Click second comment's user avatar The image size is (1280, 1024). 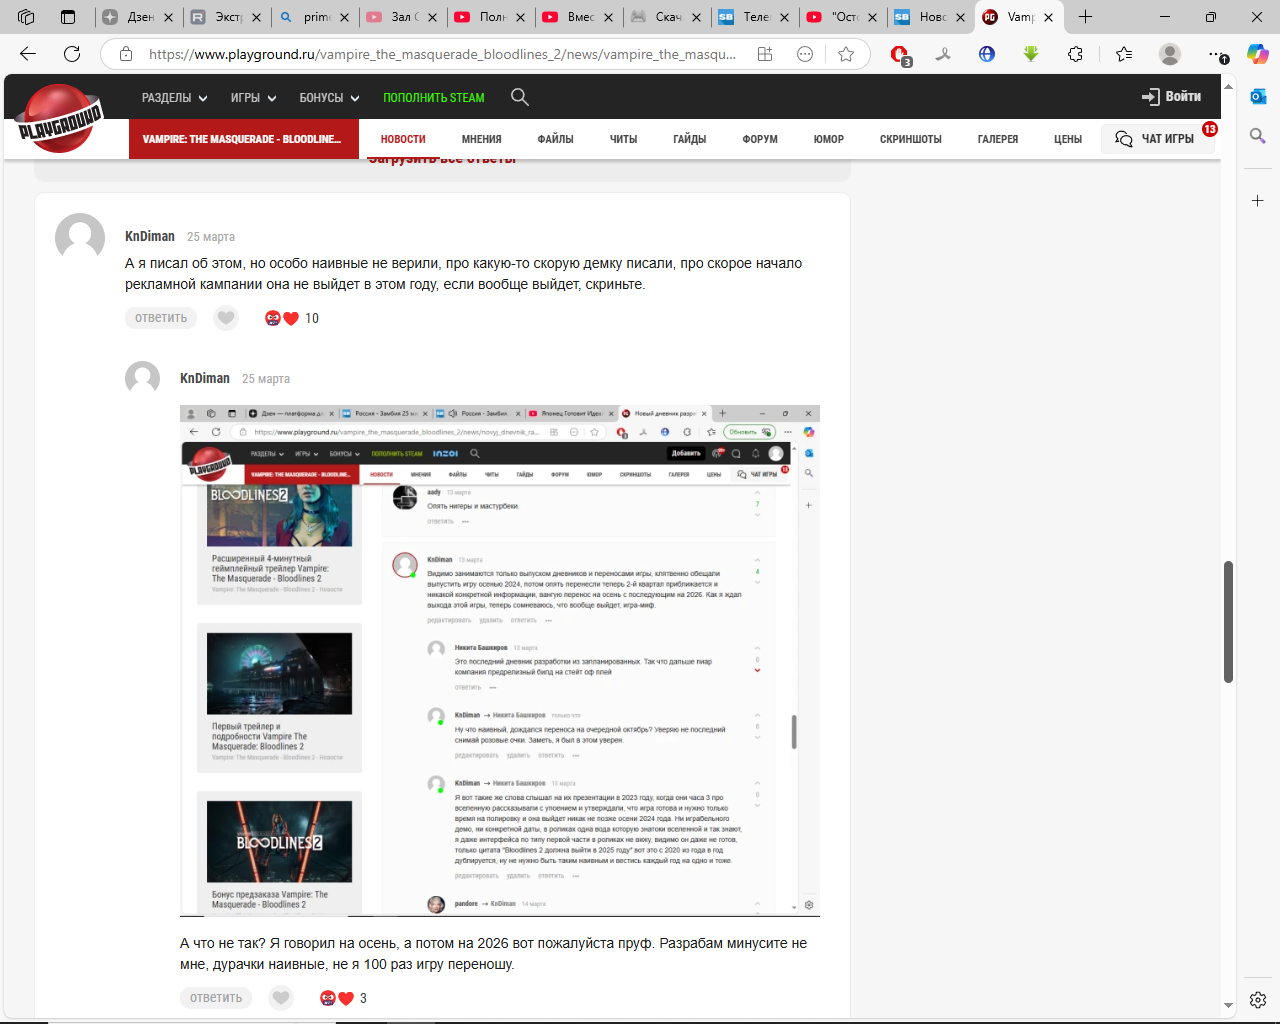[x=142, y=378]
